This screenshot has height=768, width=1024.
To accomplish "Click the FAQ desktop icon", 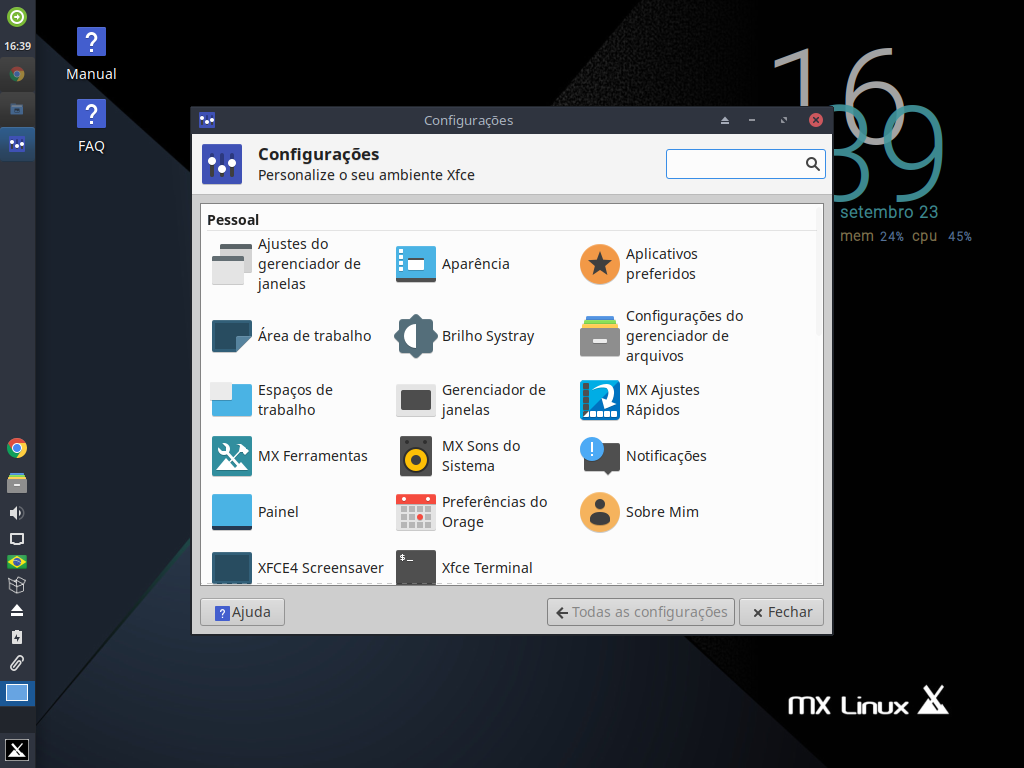I will point(91,127).
